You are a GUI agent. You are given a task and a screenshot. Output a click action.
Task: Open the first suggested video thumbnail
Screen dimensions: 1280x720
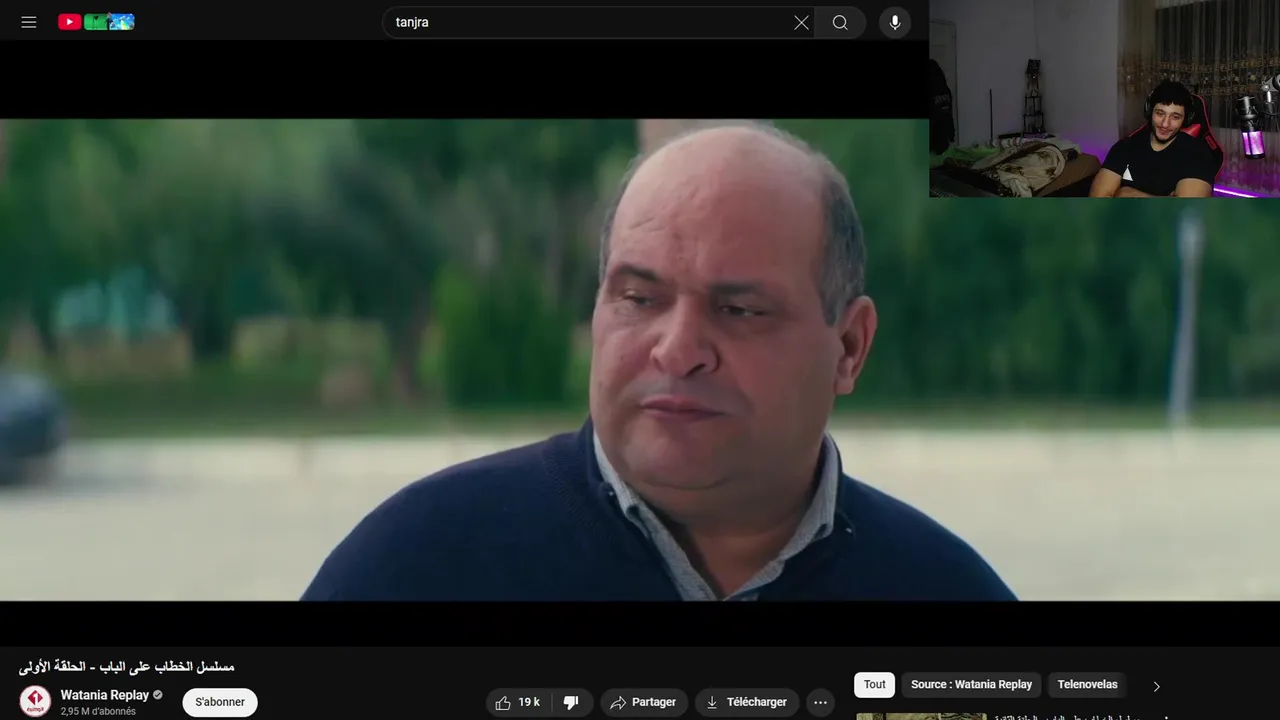click(921, 716)
